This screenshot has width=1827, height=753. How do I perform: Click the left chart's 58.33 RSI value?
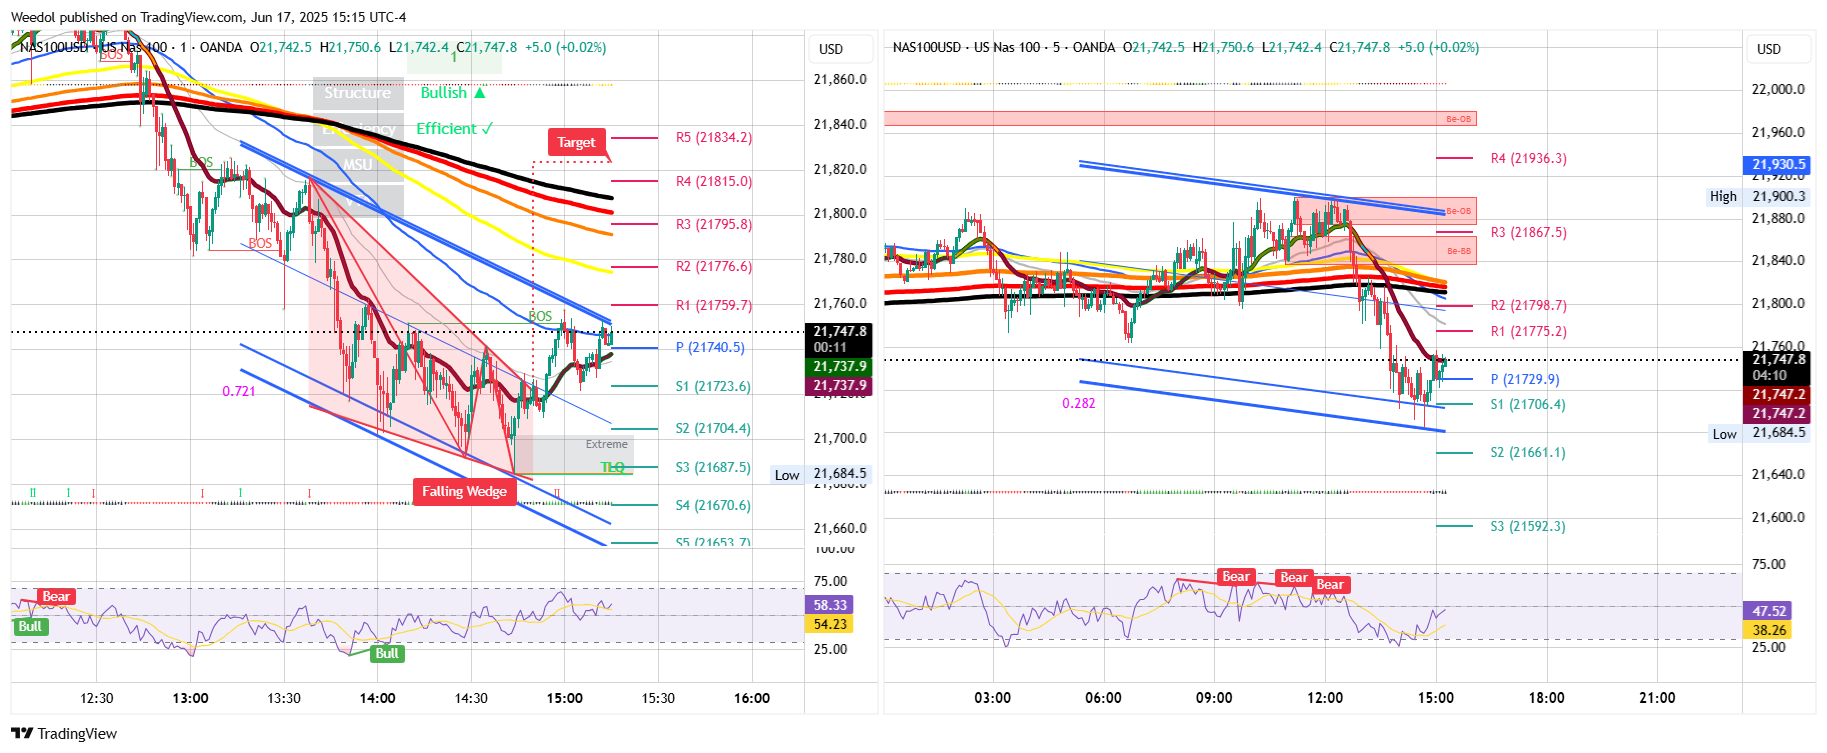coord(830,605)
